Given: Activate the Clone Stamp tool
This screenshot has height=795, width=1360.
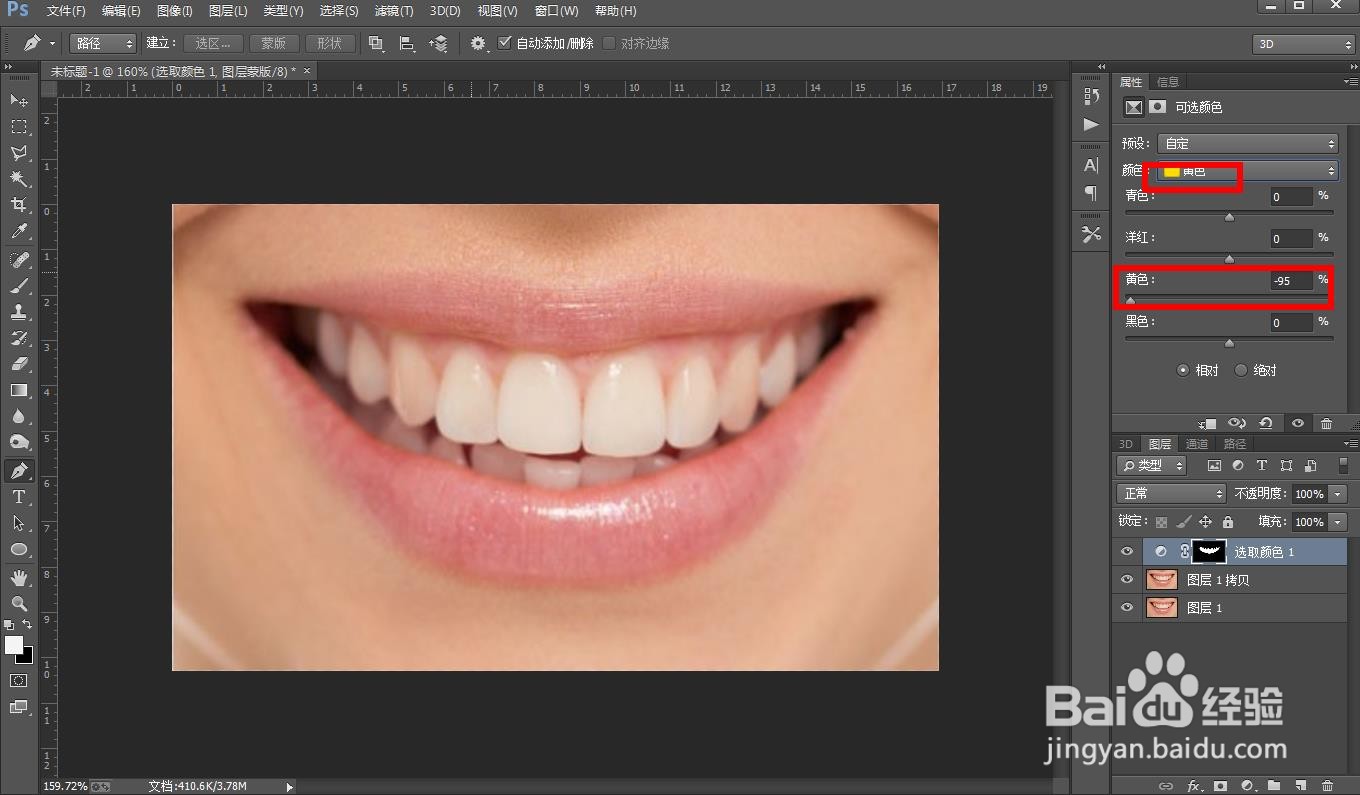Looking at the screenshot, I should tap(19, 312).
